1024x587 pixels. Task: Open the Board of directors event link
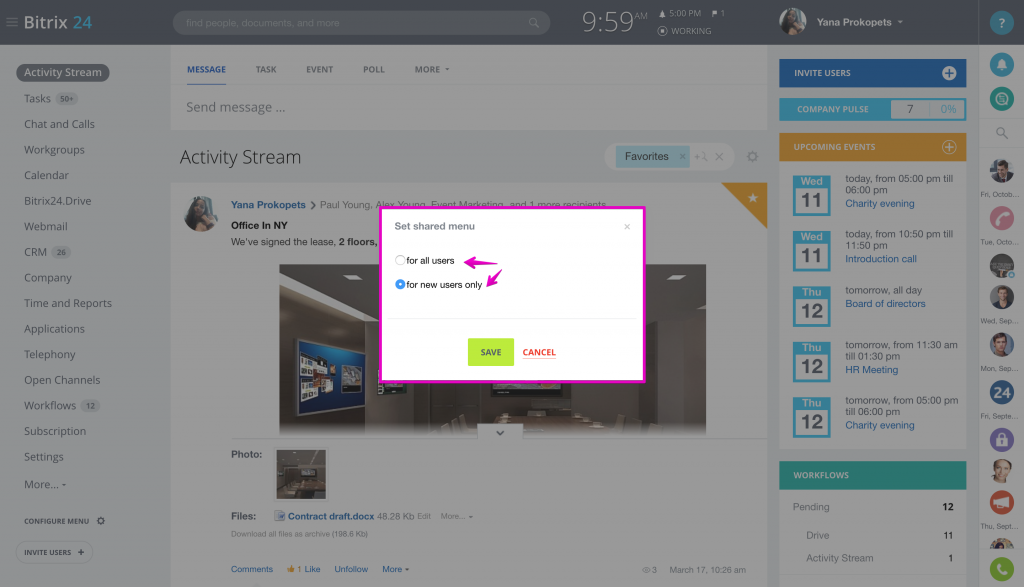point(885,304)
